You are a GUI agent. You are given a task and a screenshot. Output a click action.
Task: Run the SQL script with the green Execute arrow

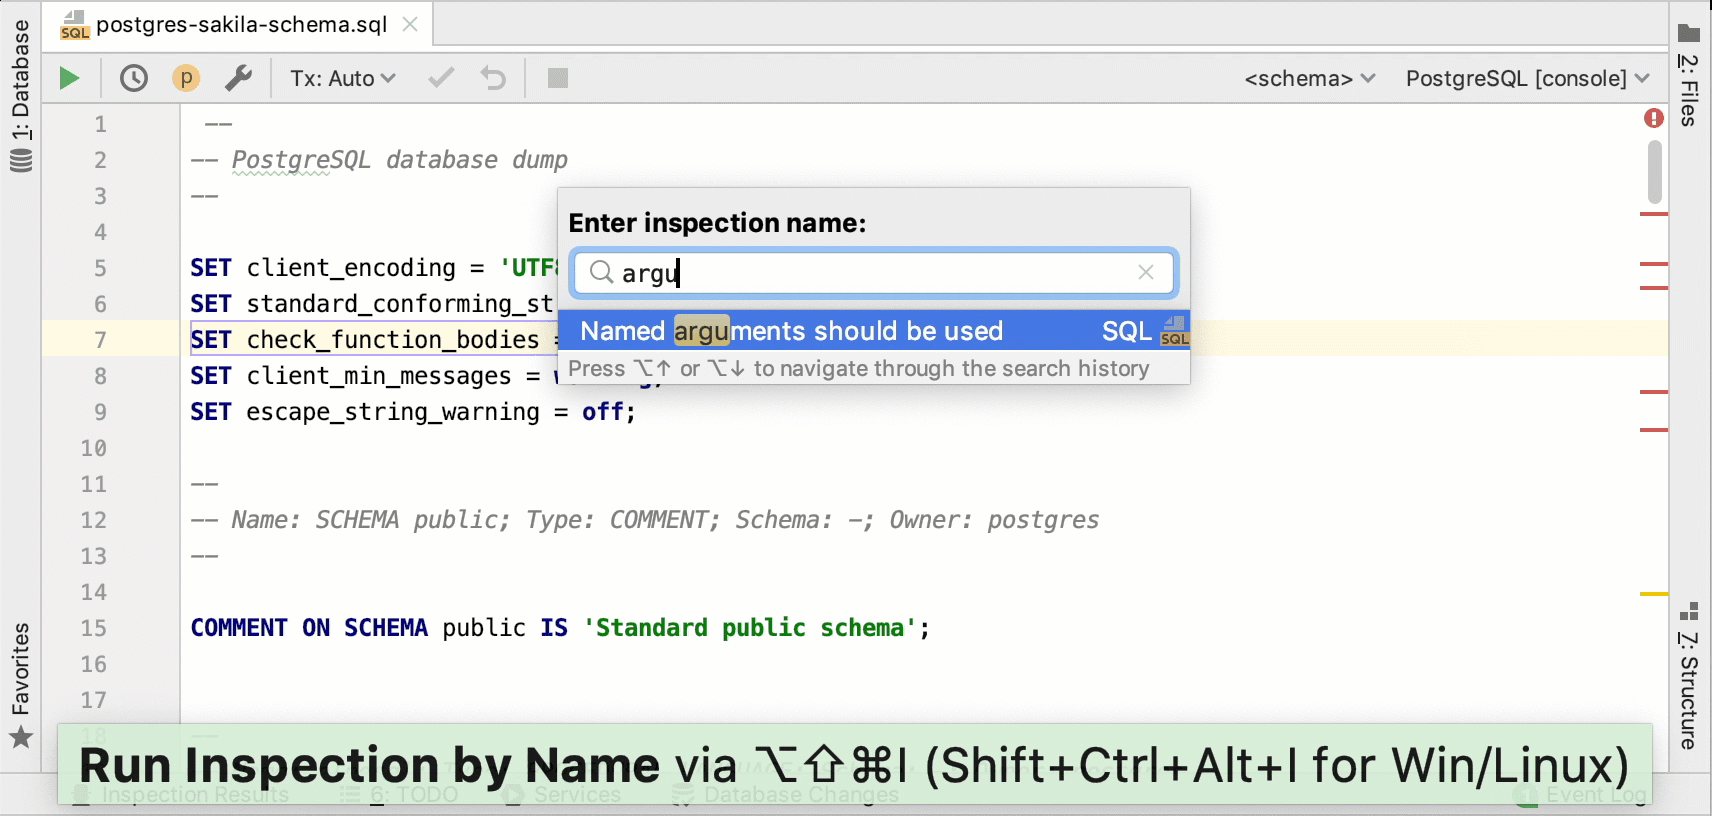click(x=69, y=78)
